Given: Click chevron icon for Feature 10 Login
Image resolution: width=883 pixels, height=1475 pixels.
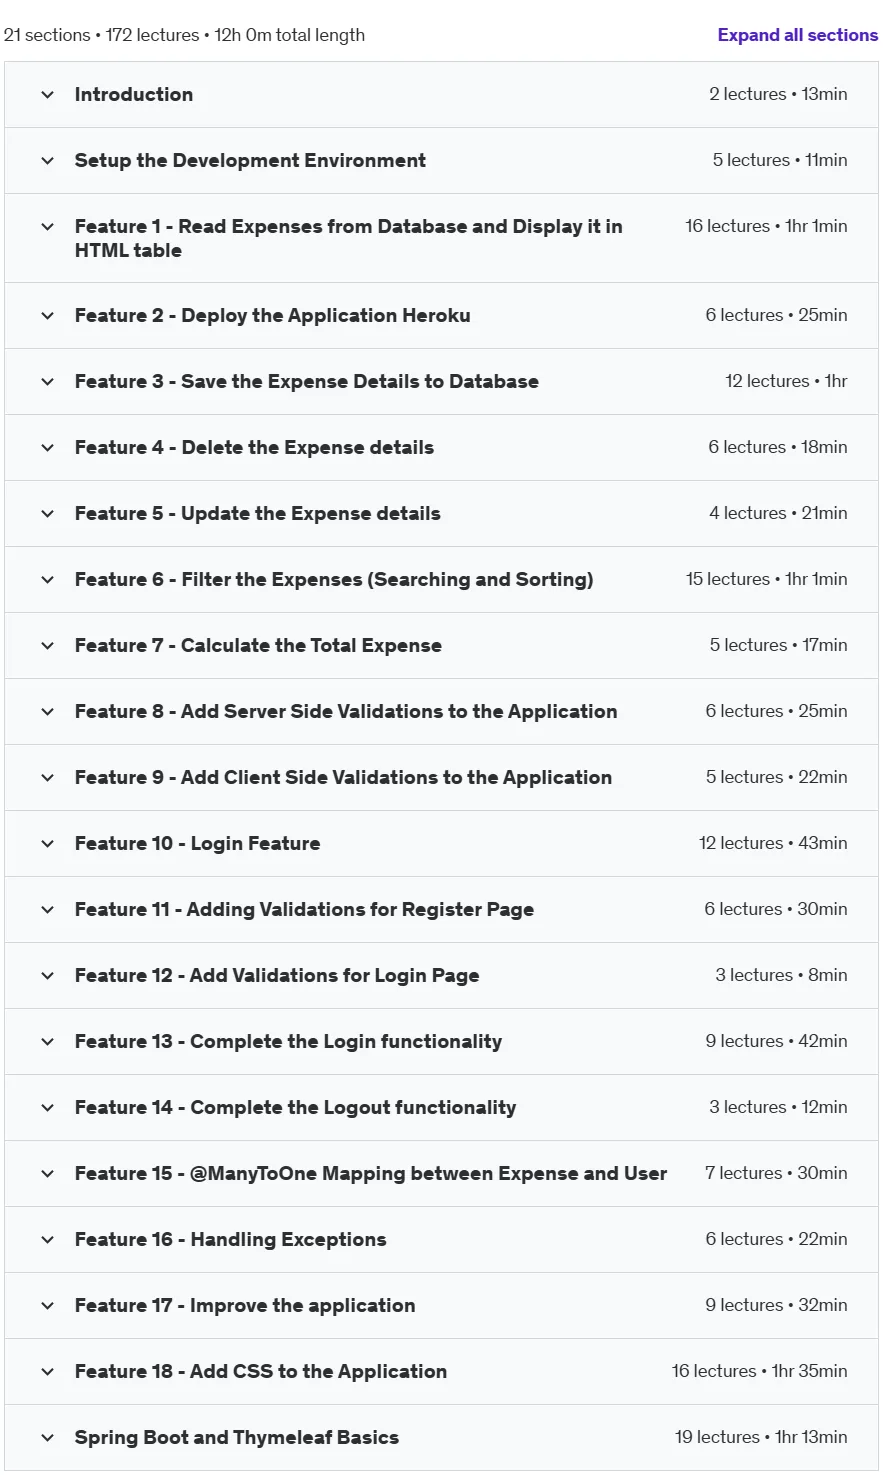Looking at the screenshot, I should [47, 844].
